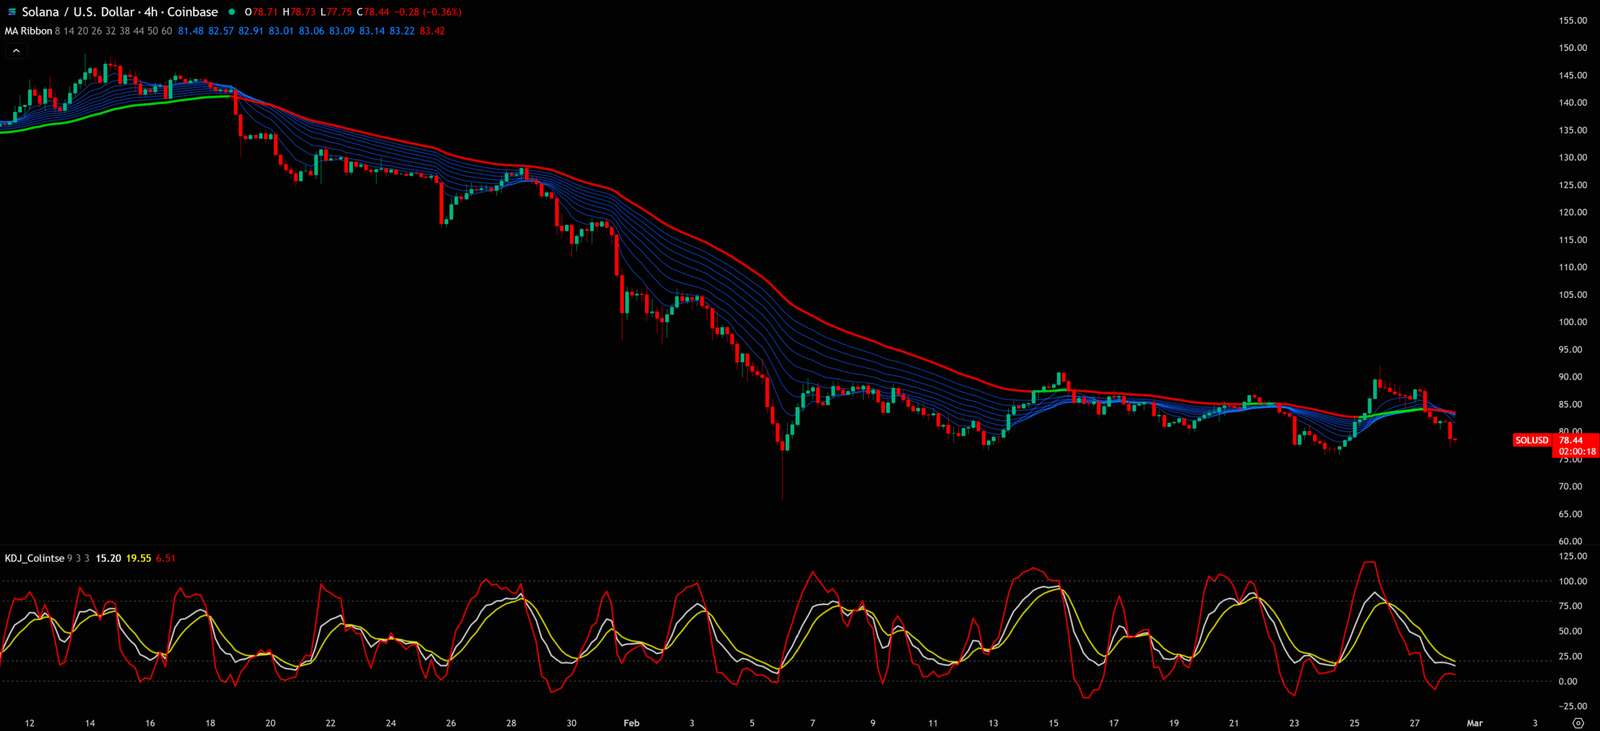The height and width of the screenshot is (731, 1600).
Task: Click the close price C78.44 readout
Action: [x=373, y=12]
